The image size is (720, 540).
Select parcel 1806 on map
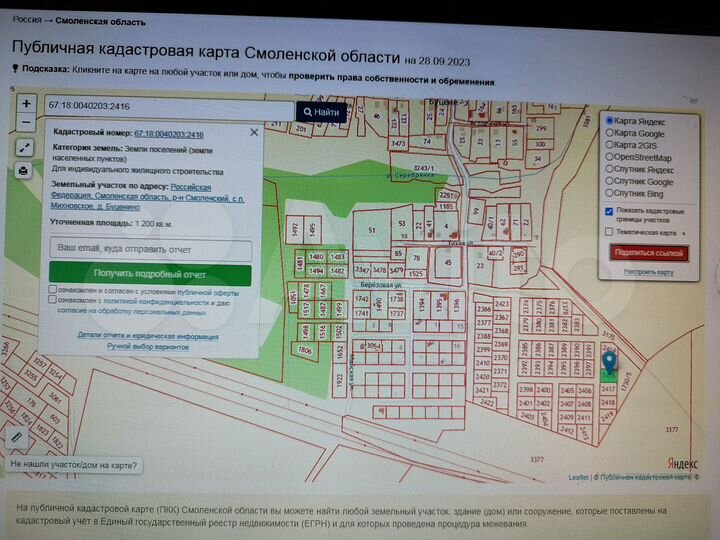305,350
